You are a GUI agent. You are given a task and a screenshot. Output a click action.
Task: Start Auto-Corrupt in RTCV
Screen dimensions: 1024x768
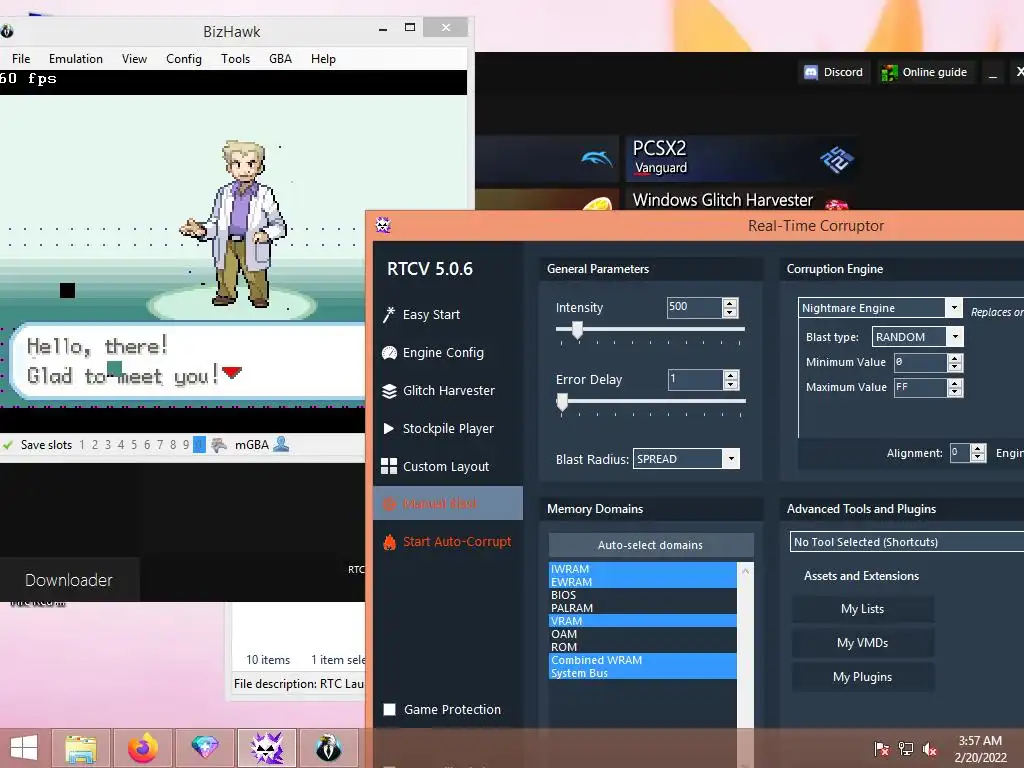[x=447, y=541]
